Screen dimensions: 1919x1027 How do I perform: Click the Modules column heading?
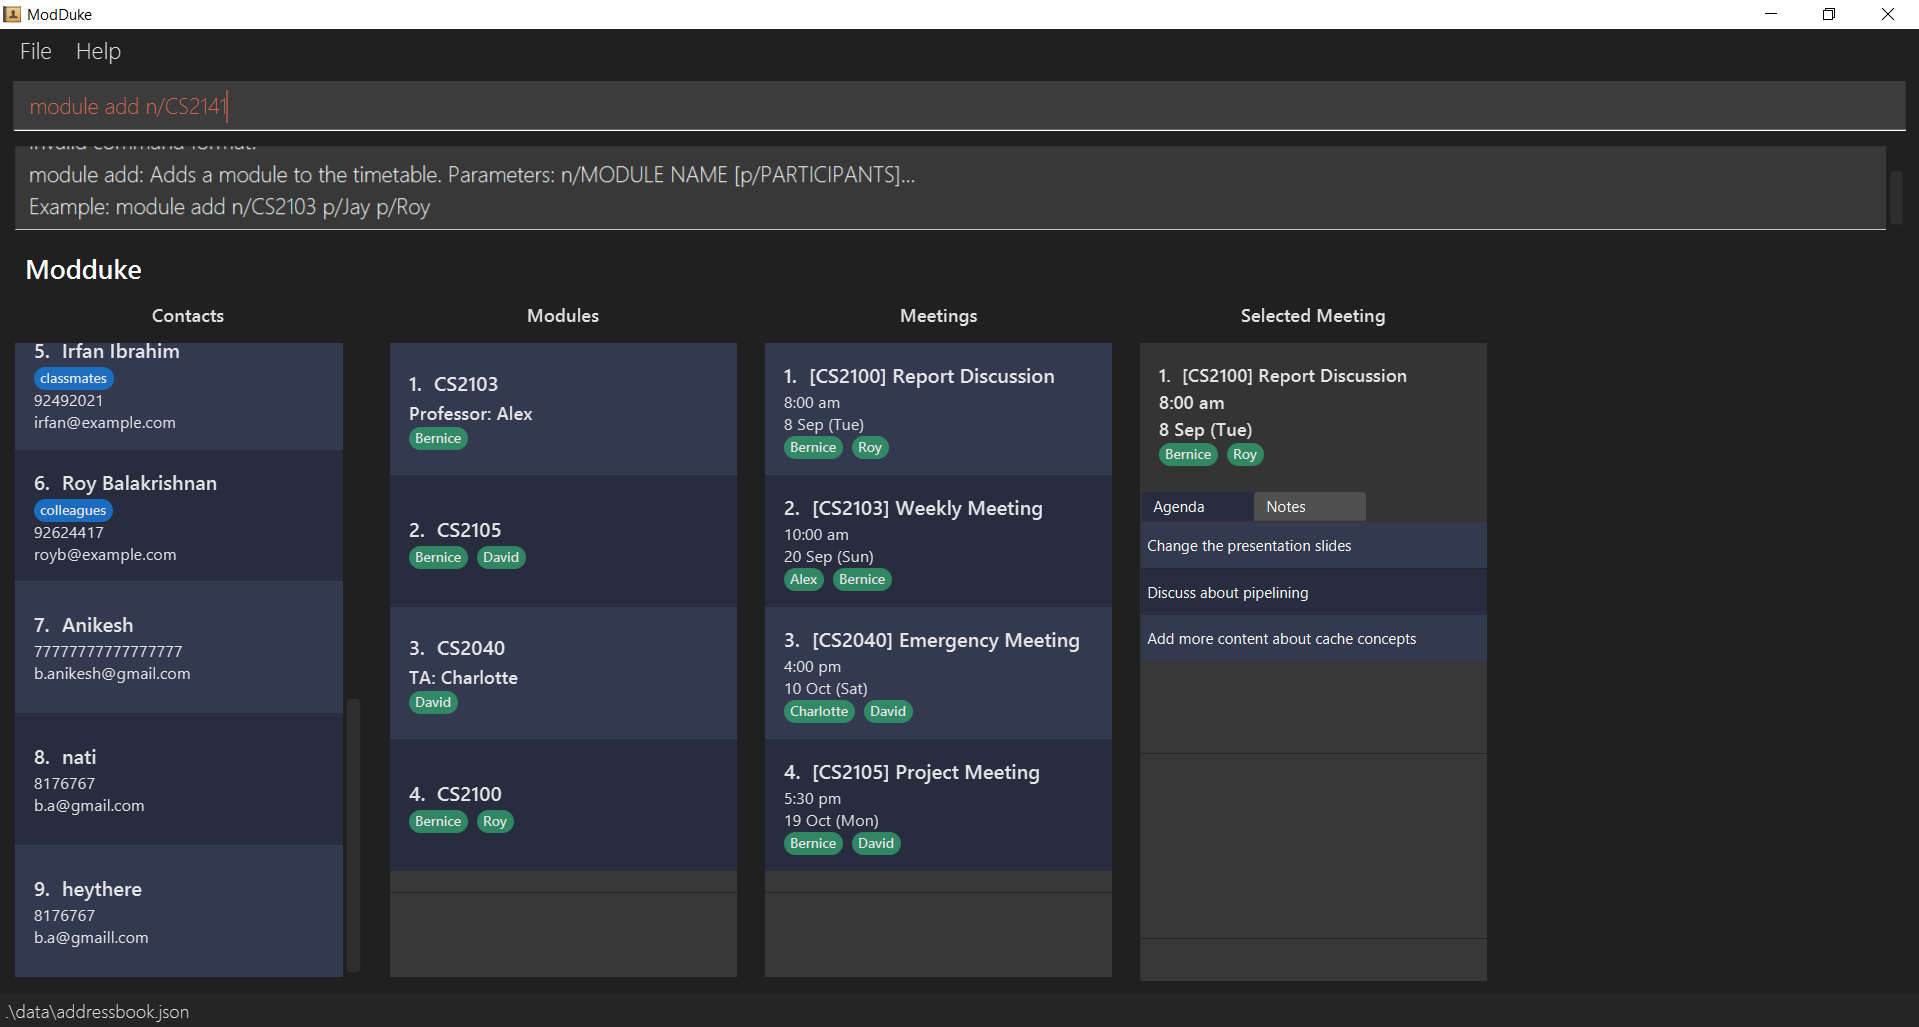(563, 316)
